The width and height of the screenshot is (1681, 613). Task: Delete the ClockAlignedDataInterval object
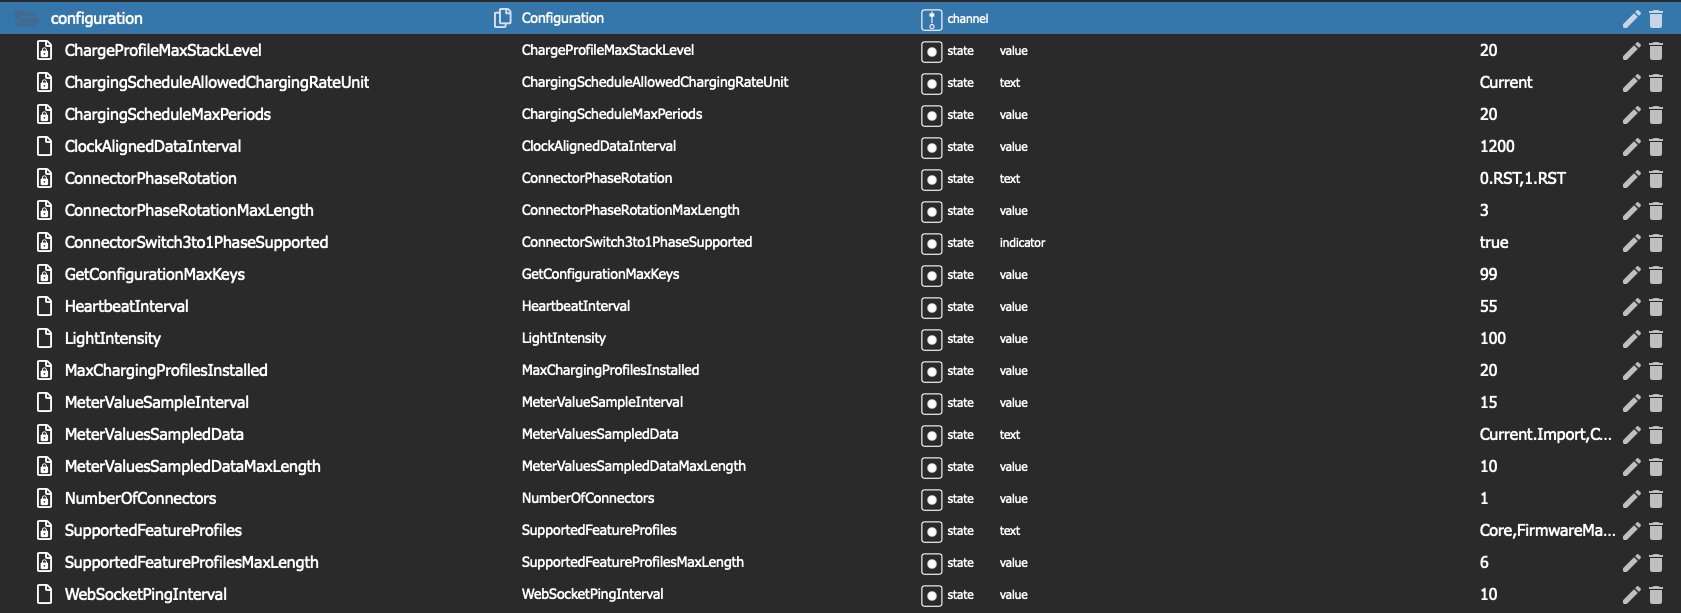tap(1656, 147)
